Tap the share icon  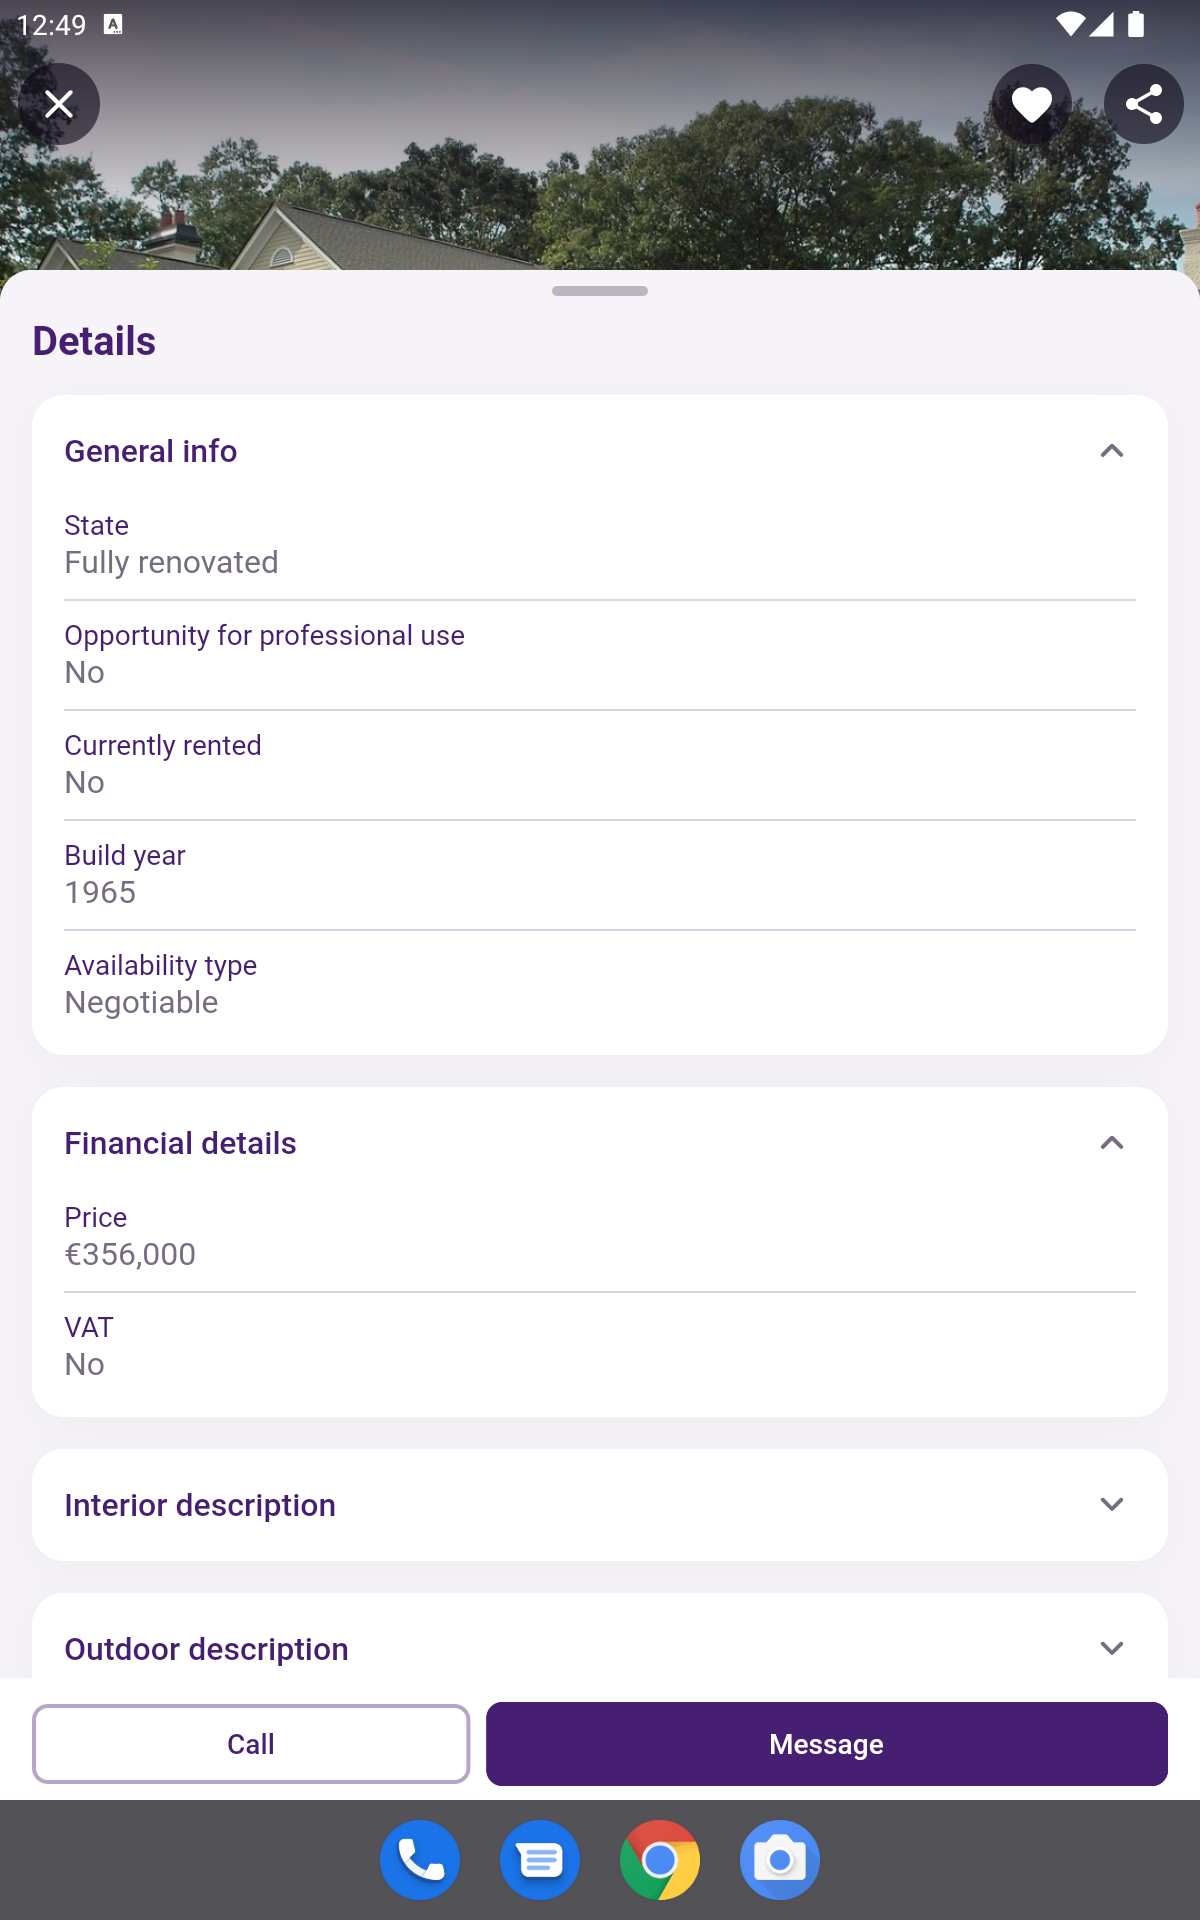tap(1143, 104)
